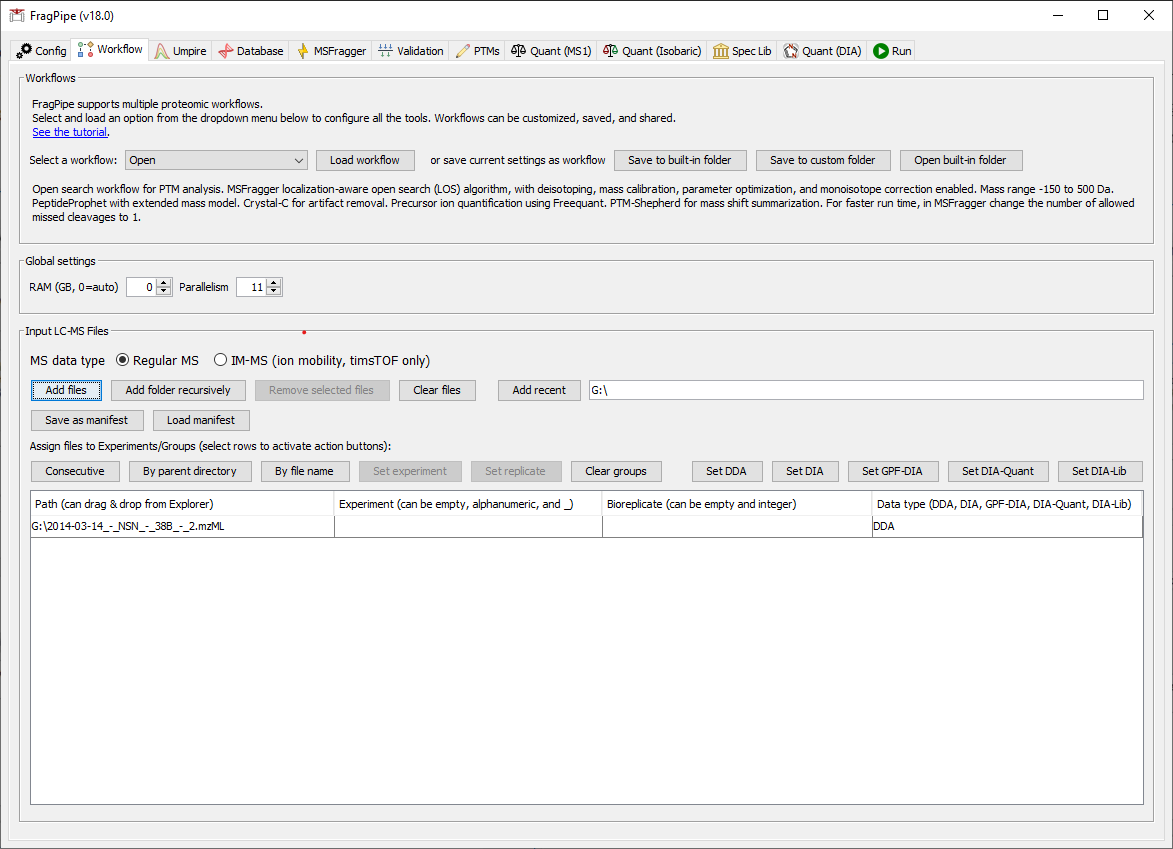Screen dimensions: 1173x849
Task: Click the Add recent button
Action: pyautogui.click(x=539, y=390)
